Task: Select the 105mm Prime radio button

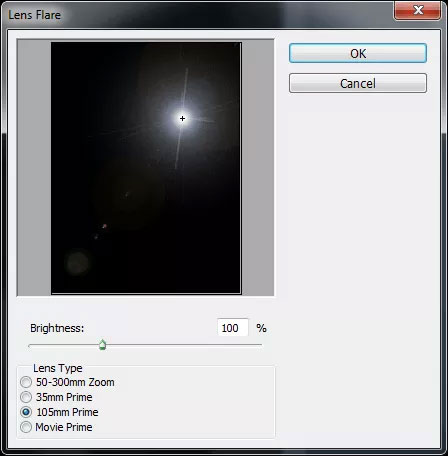Action: coord(26,412)
